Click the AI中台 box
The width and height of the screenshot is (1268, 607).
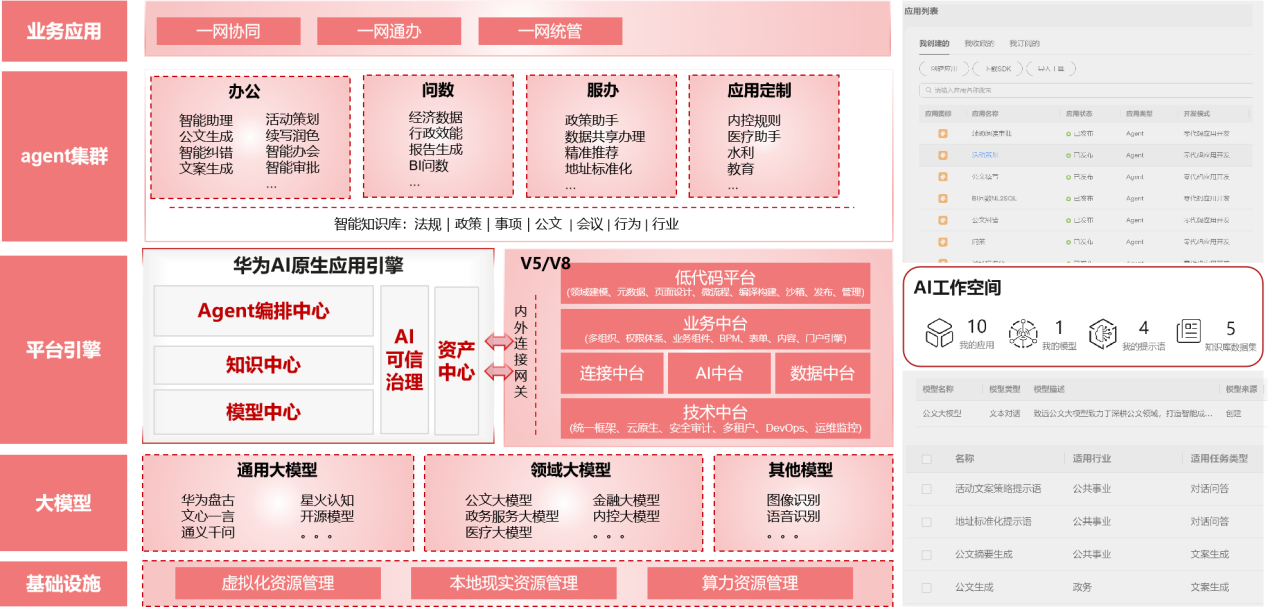[718, 373]
